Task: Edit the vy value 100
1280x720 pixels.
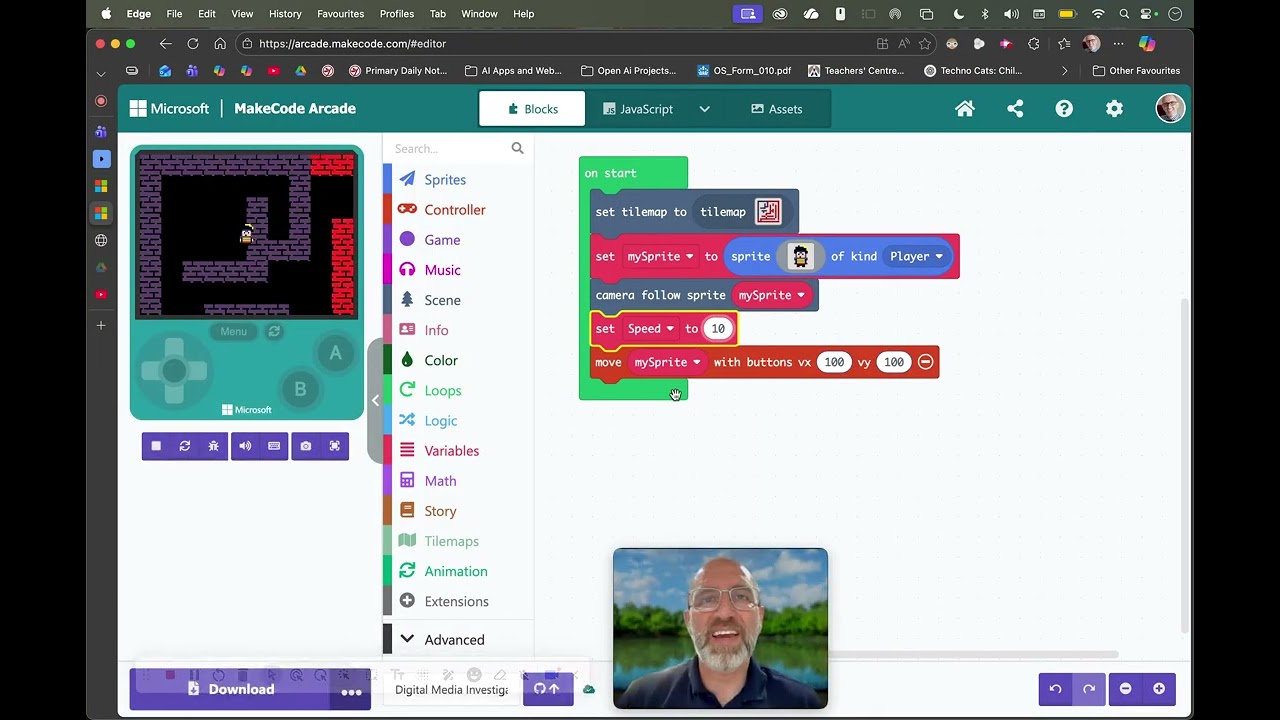Action: pyautogui.click(x=893, y=362)
